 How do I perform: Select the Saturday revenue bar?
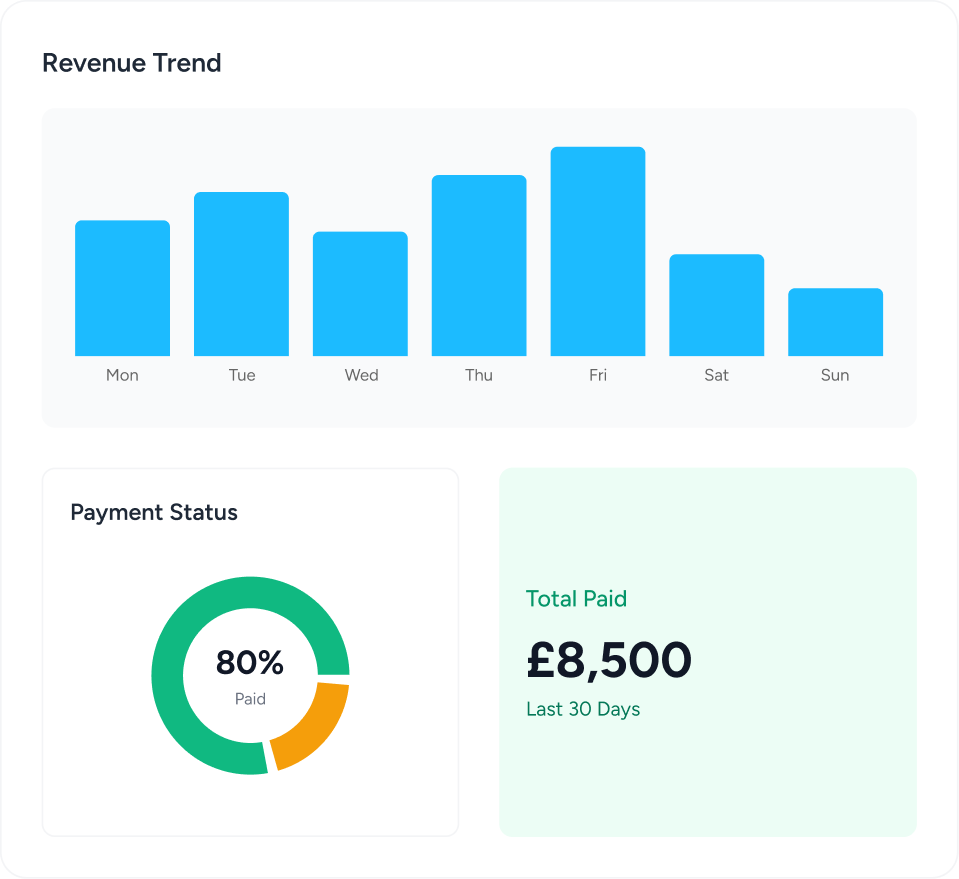click(716, 305)
